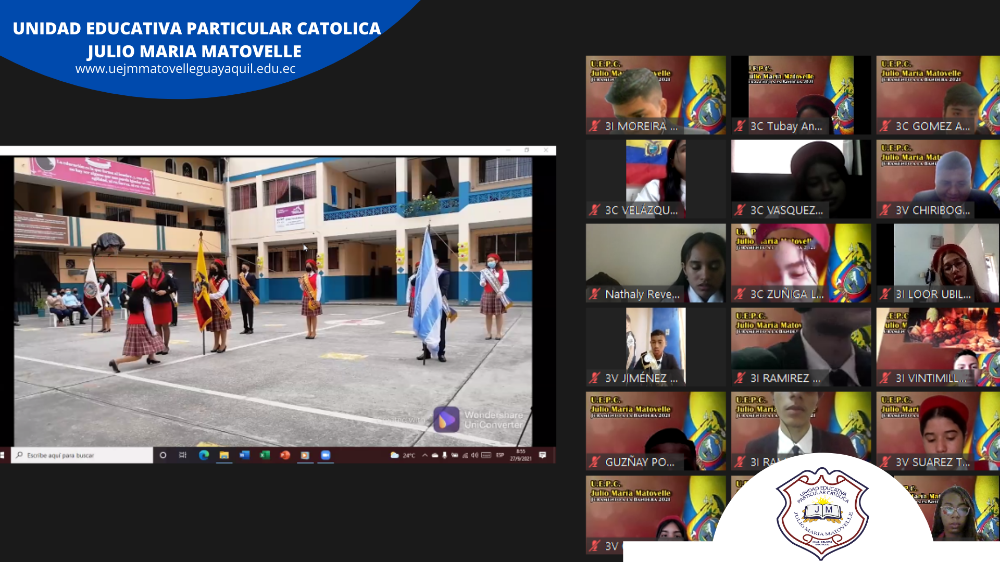The image size is (1000, 562).
Task: Click muted mic icon on 3I RAMIREZ tile
Action: pos(740,378)
